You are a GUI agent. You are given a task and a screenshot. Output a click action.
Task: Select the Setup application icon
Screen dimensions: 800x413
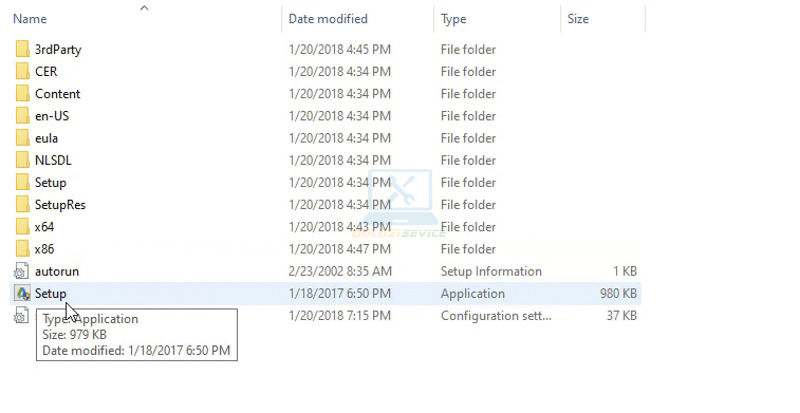pyautogui.click(x=22, y=294)
